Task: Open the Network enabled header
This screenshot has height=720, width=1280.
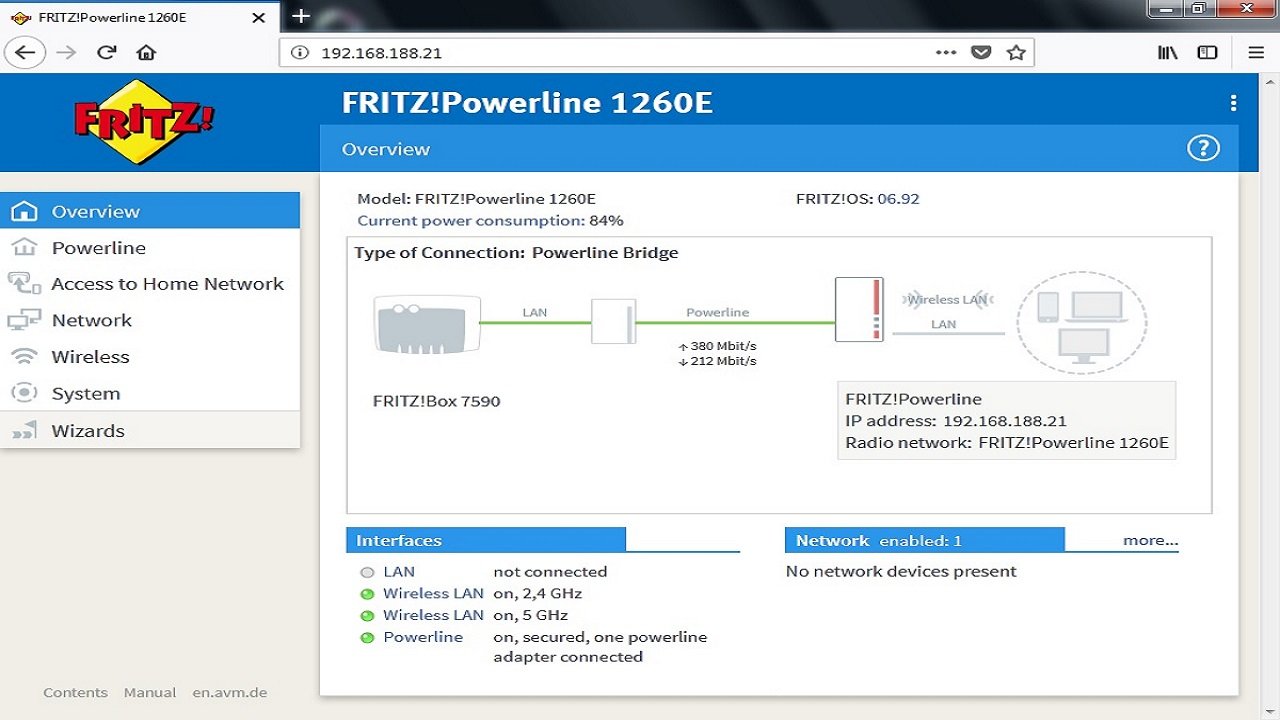Action: 925,540
